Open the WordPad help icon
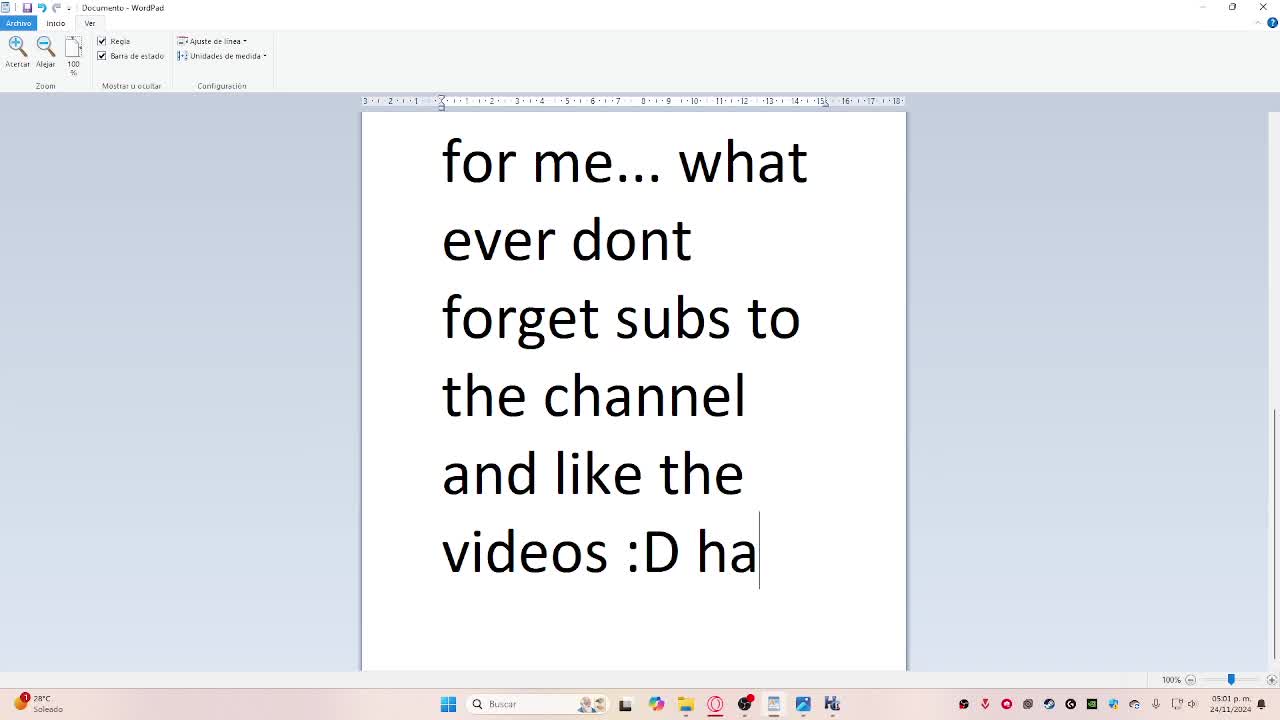Image resolution: width=1280 pixels, height=720 pixels. point(1272,23)
